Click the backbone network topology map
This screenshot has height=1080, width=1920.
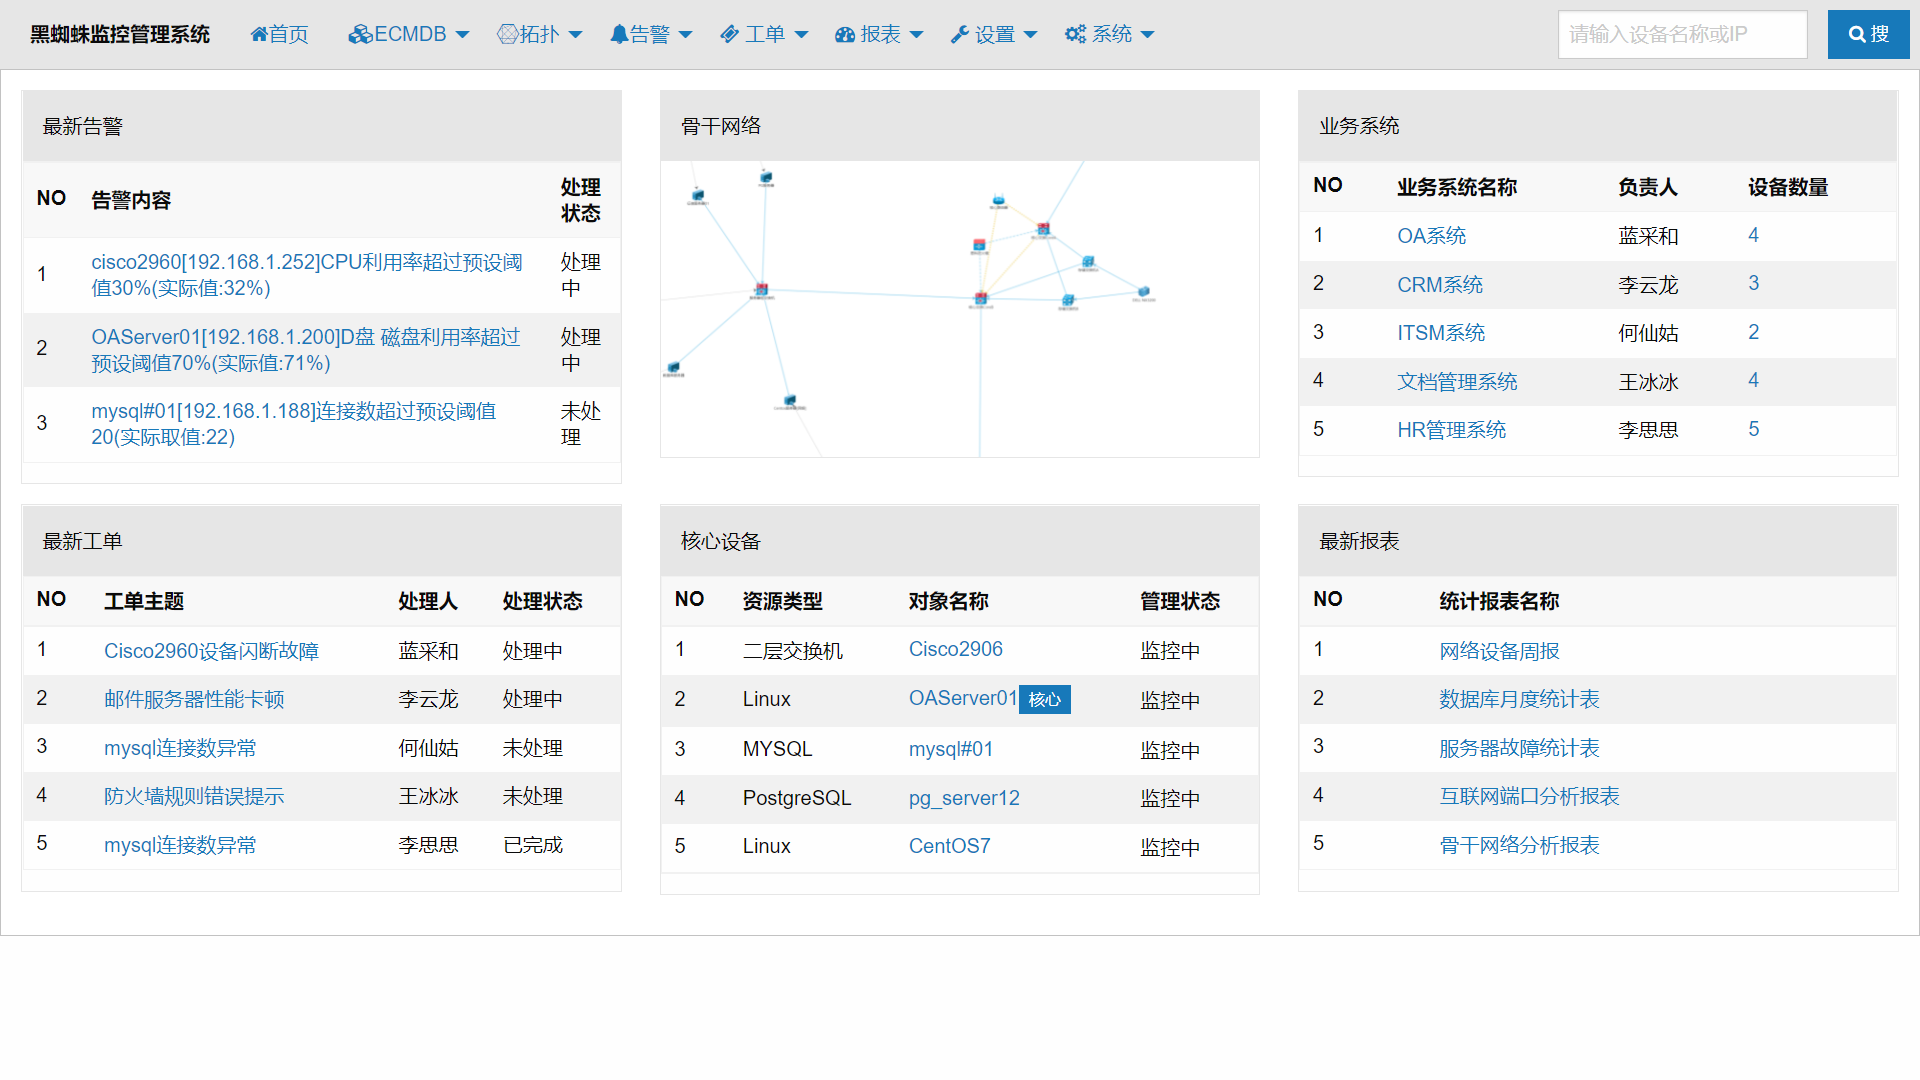pos(959,308)
